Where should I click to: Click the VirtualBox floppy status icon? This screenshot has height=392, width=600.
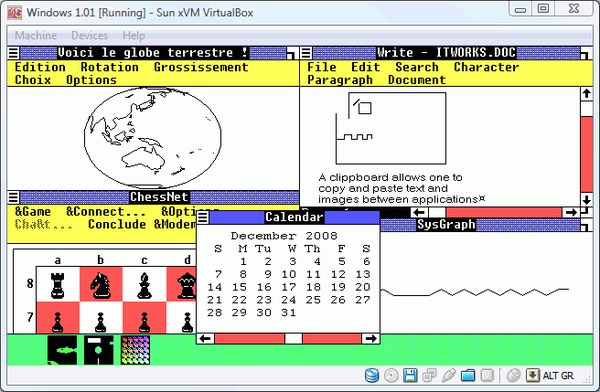[410, 376]
